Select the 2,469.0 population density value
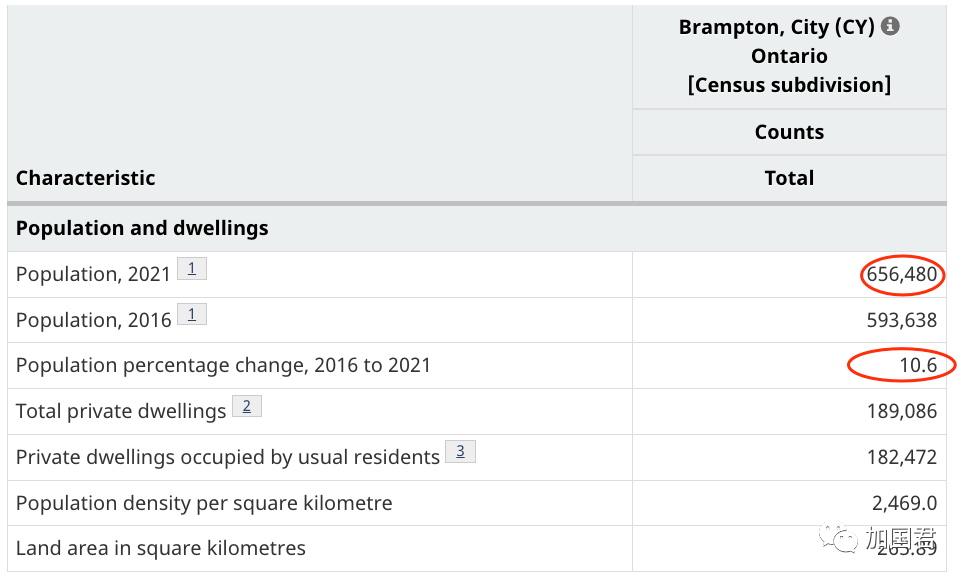 click(904, 503)
